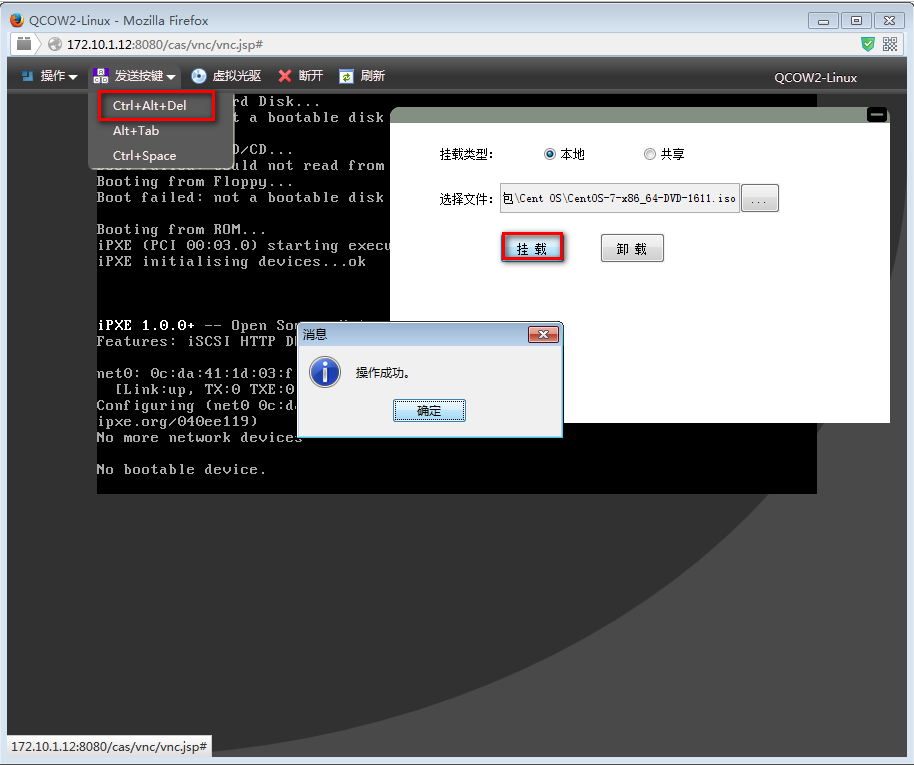This screenshot has width=914, height=765.
Task: Open the 操作 dropdown menu
Action: coord(49,76)
